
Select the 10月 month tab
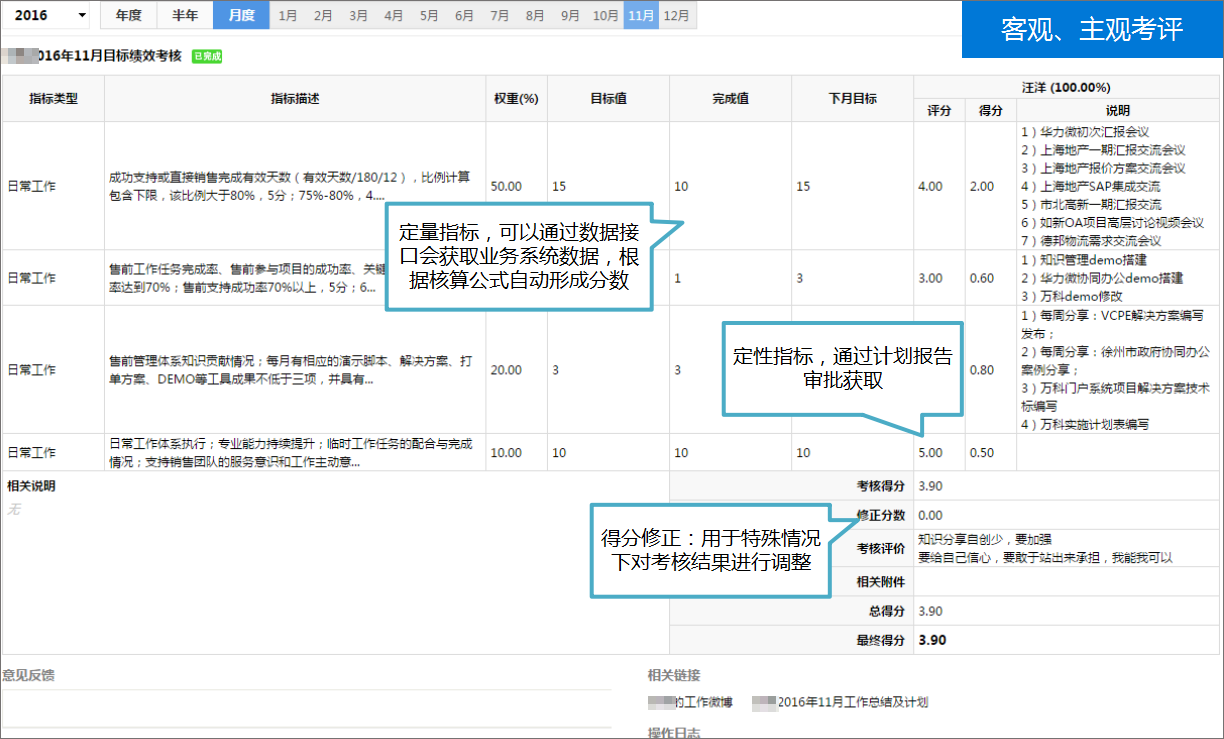pyautogui.click(x=605, y=15)
